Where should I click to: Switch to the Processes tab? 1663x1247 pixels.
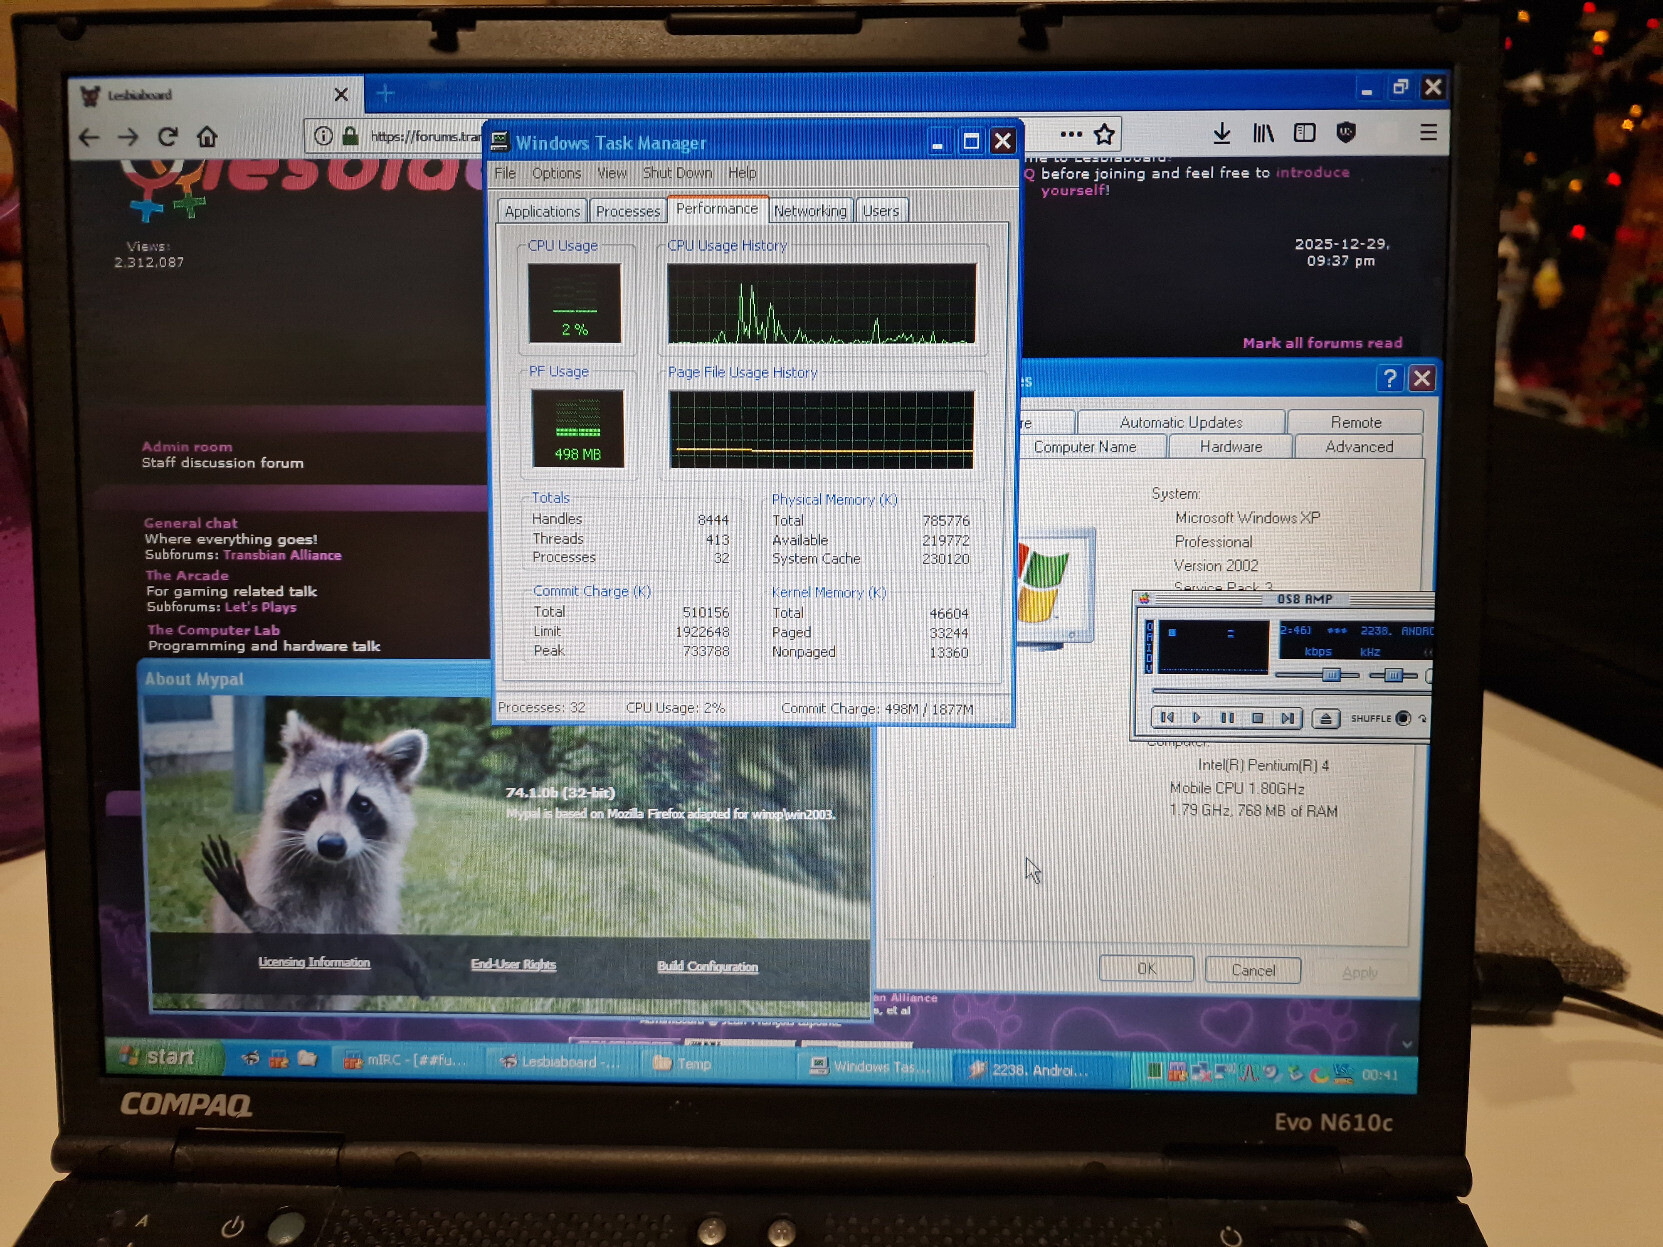(x=628, y=211)
